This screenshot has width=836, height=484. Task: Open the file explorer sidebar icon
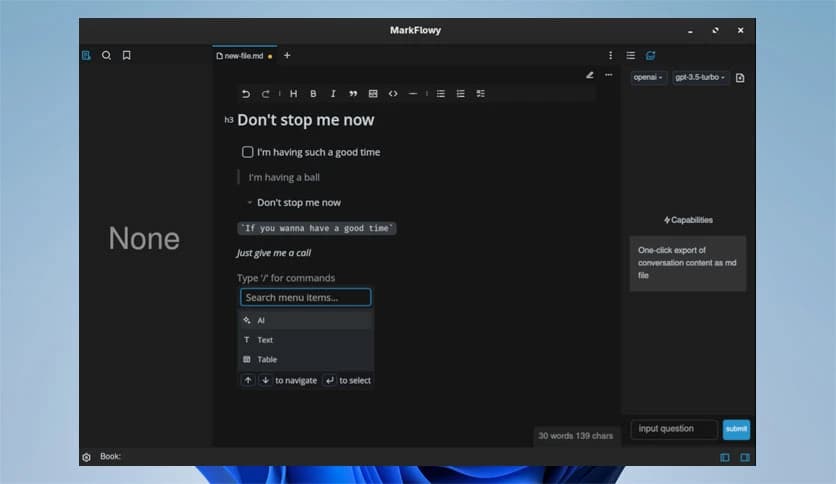point(86,55)
